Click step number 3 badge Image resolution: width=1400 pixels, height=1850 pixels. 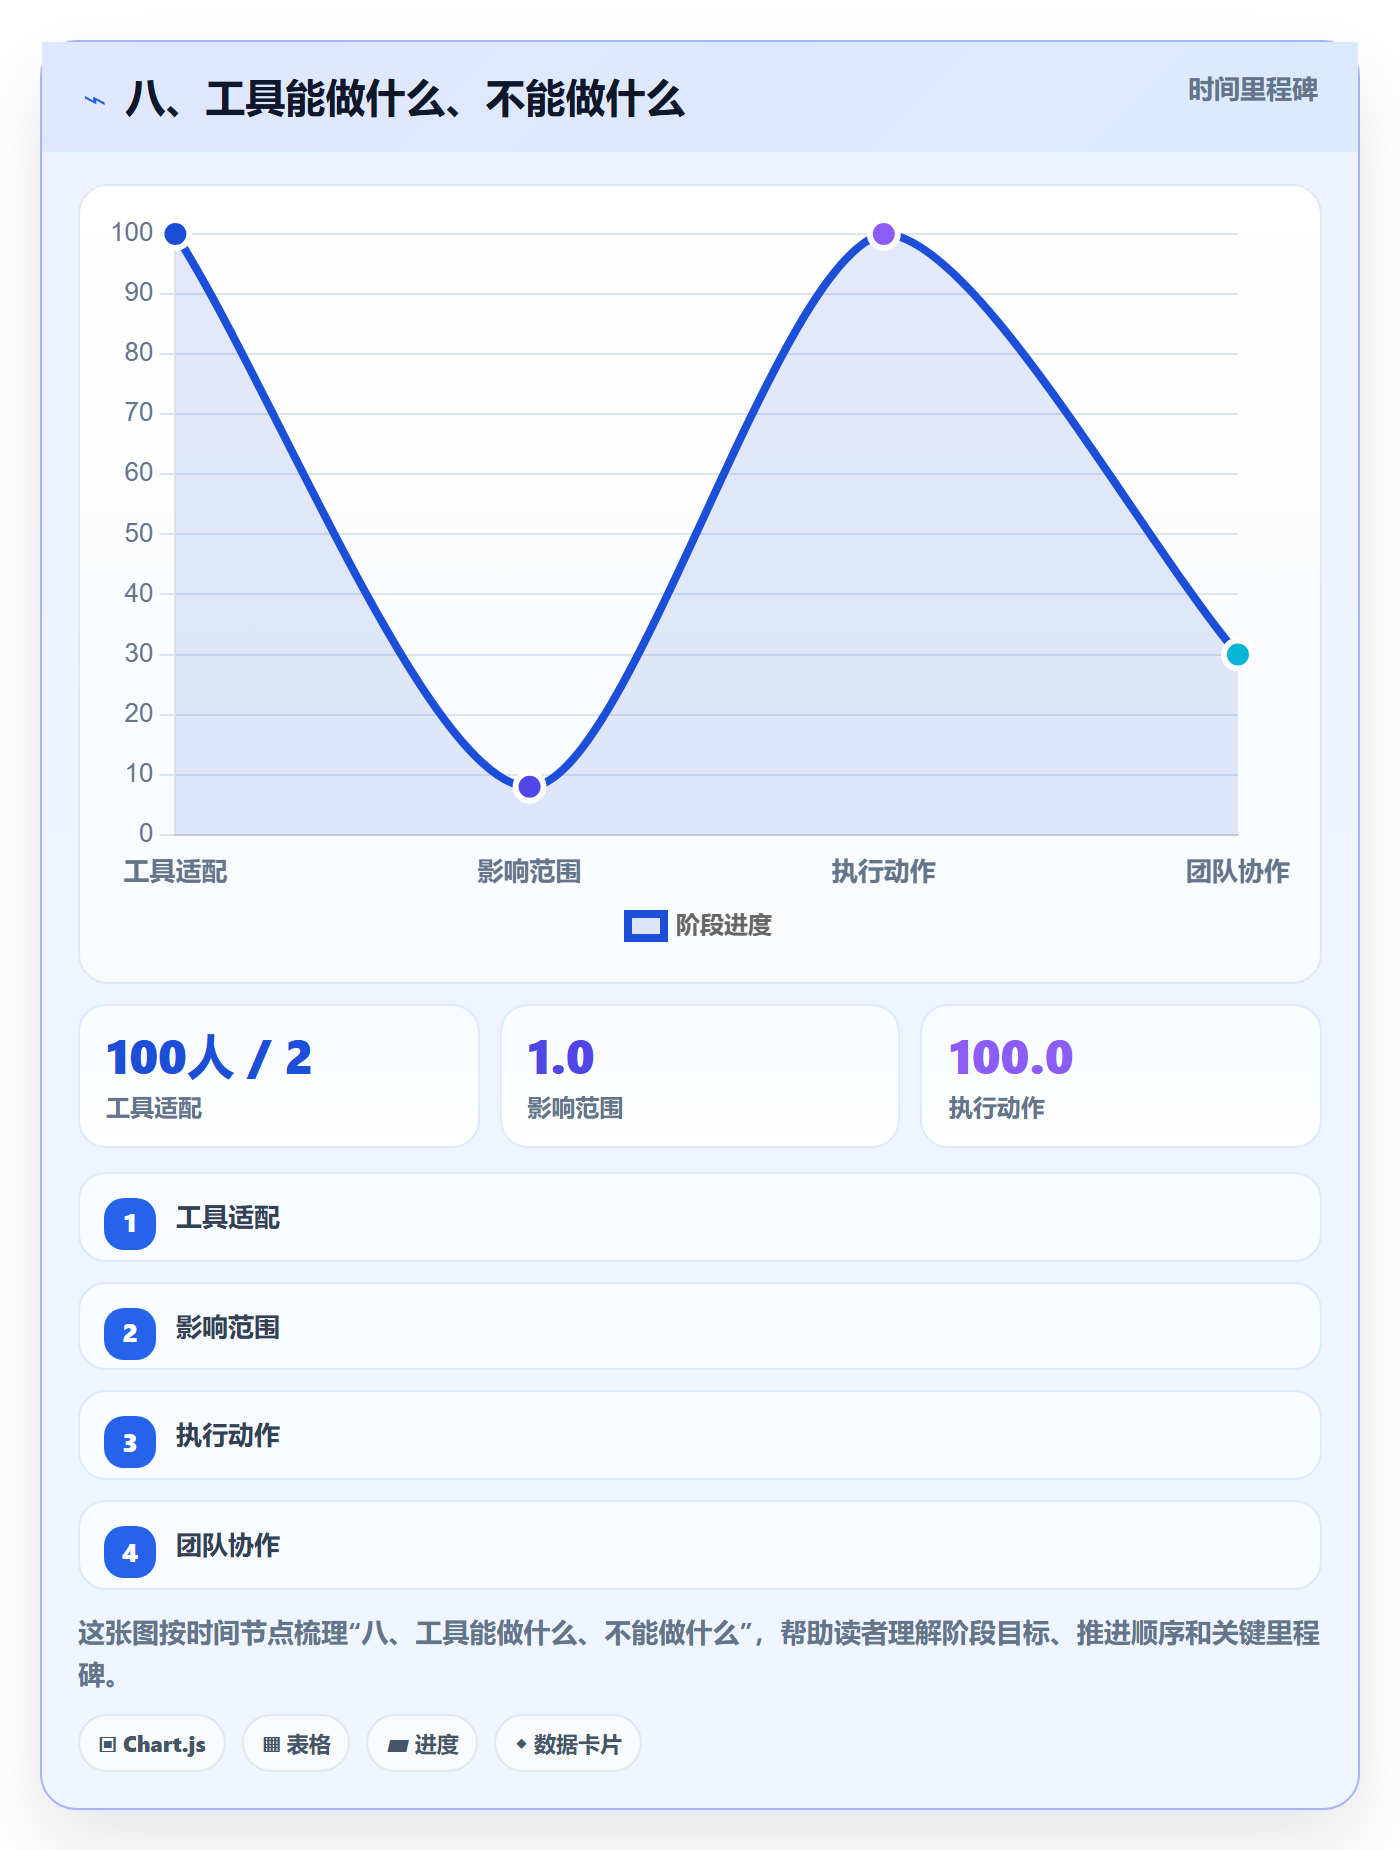tap(130, 1442)
